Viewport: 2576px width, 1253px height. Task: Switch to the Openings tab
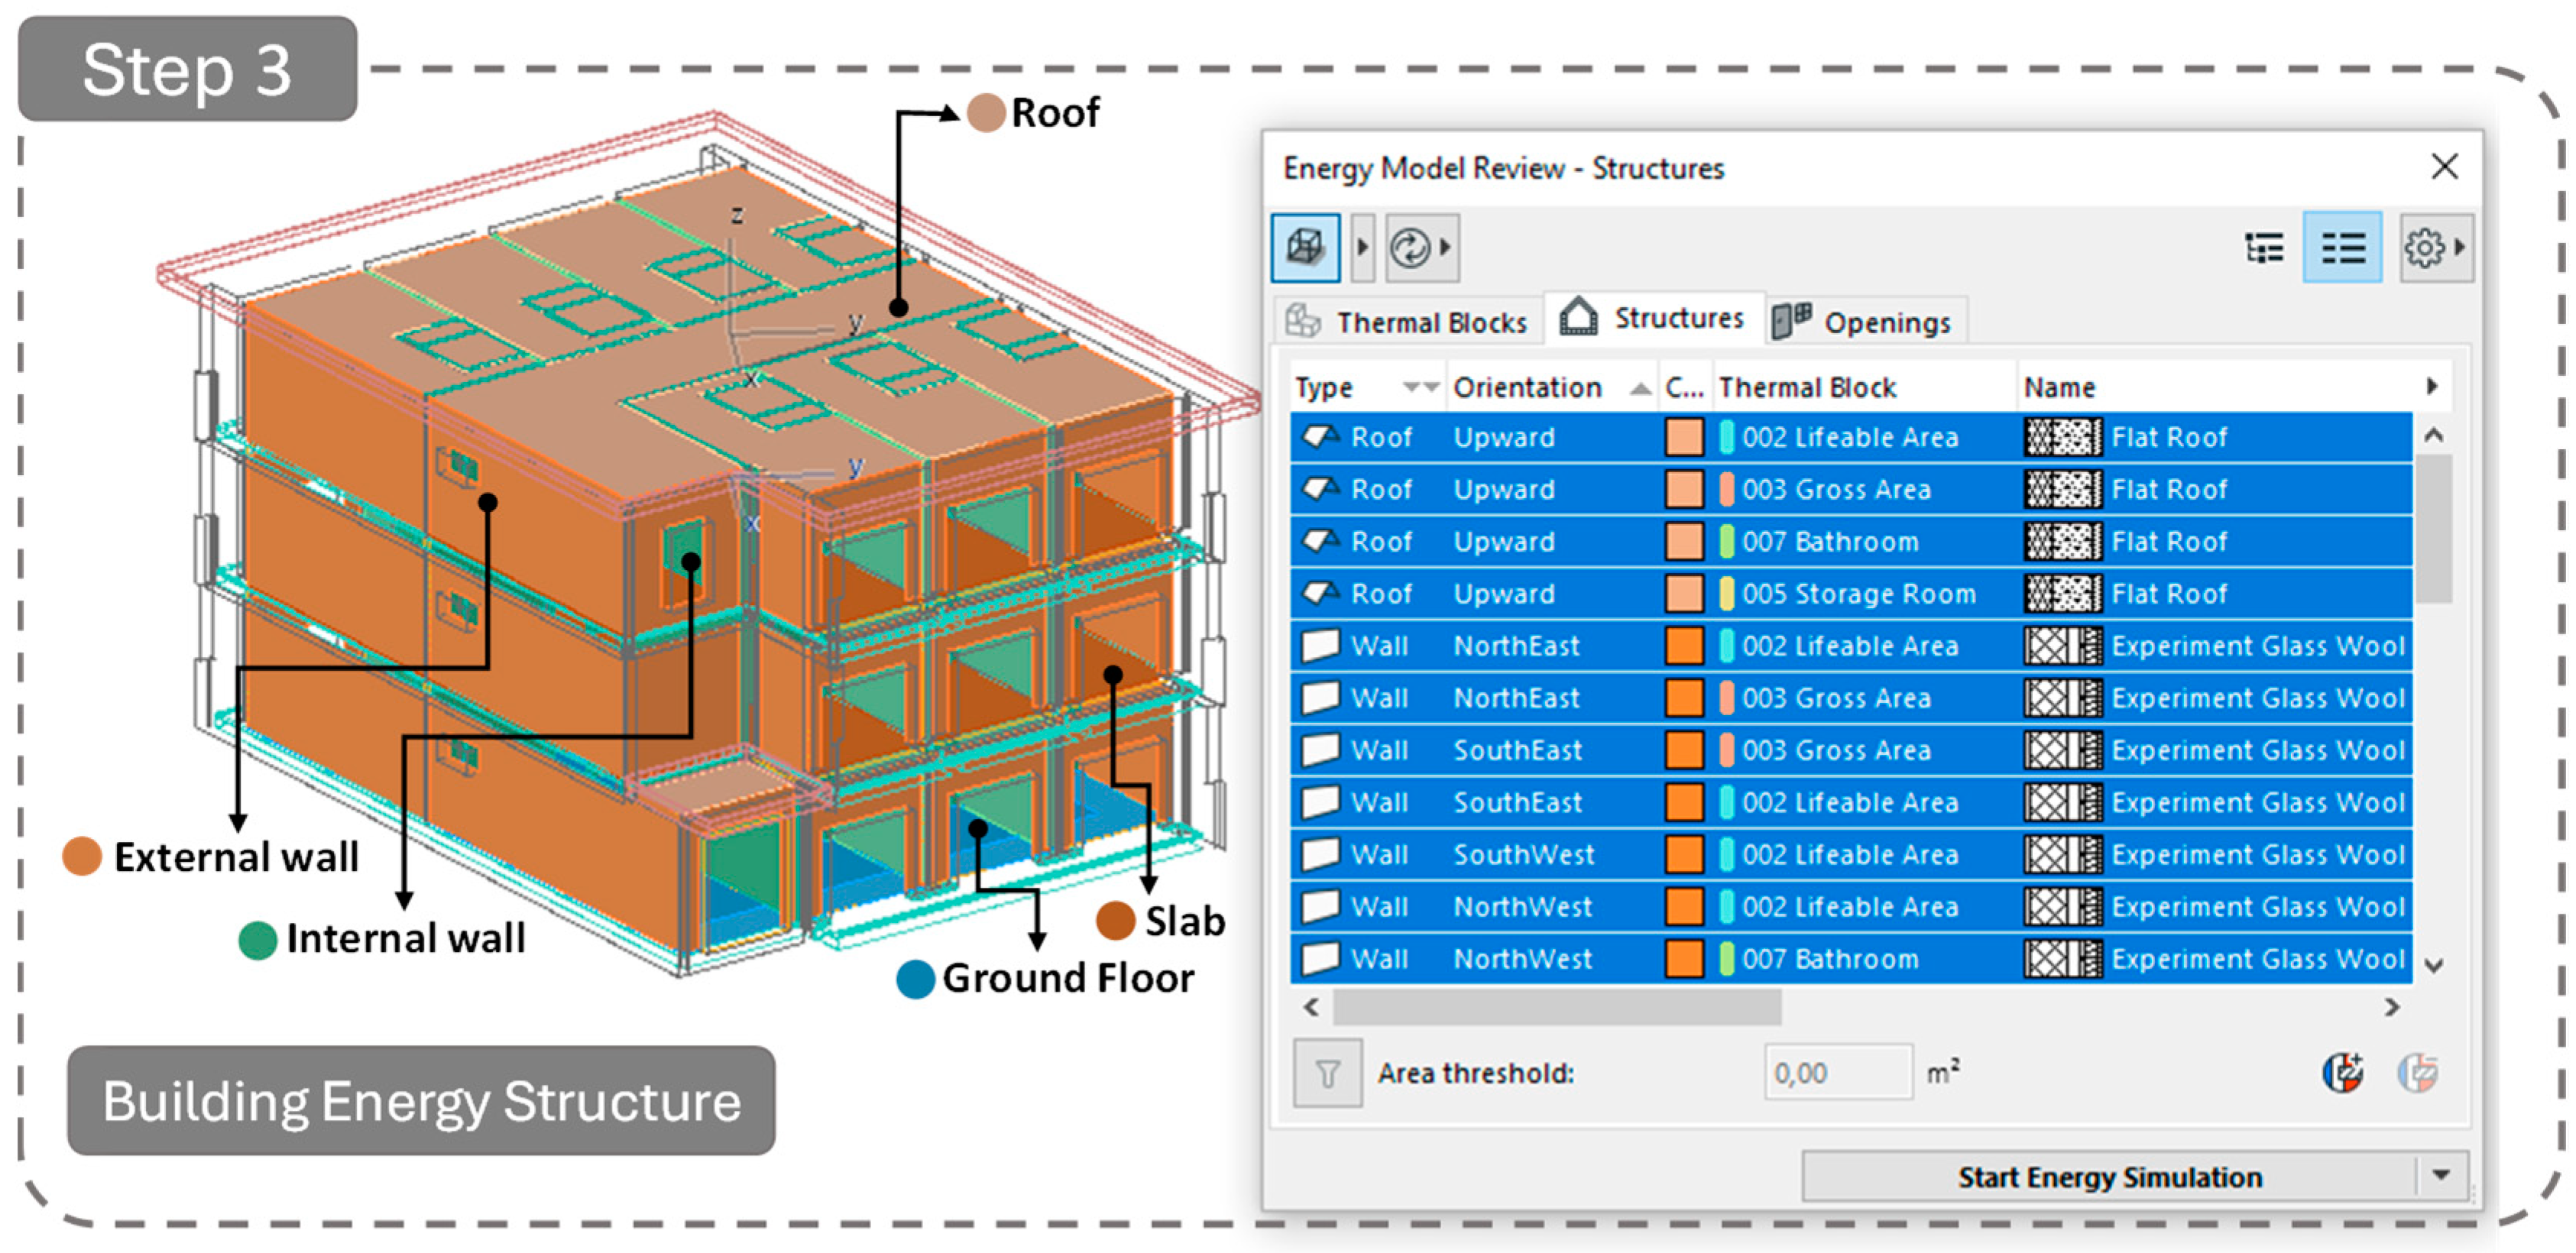pos(1866,322)
